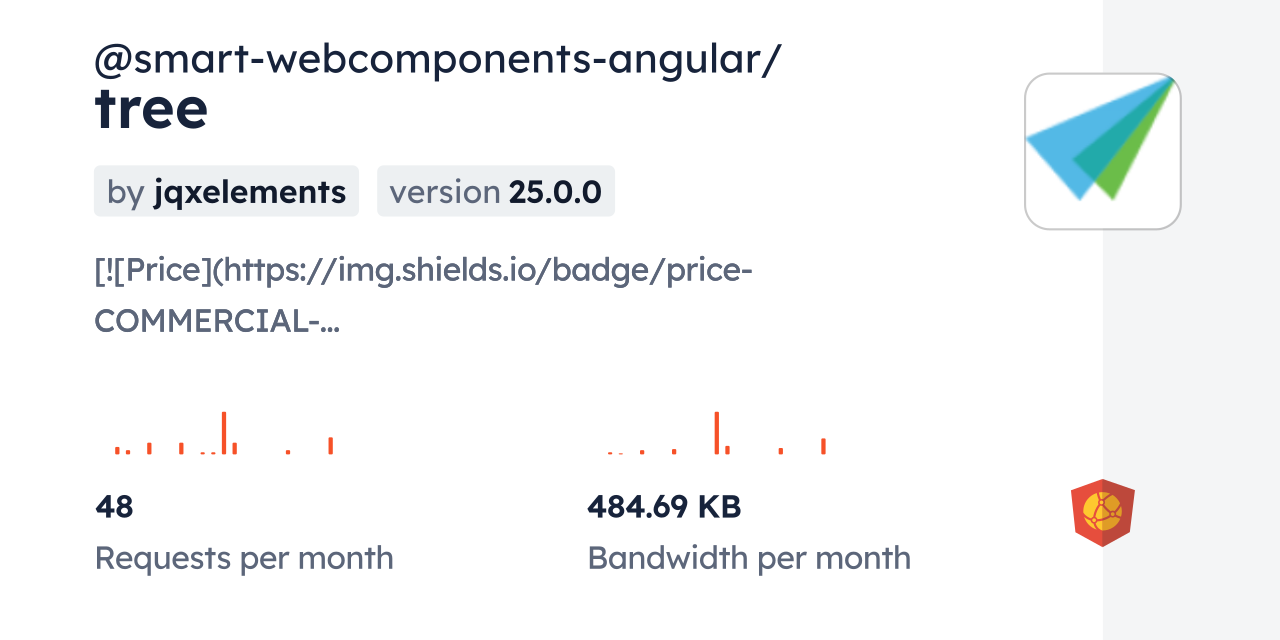This screenshot has height=640, width=1280.
Task: Click the bold "tree" package title
Action: 151,108
